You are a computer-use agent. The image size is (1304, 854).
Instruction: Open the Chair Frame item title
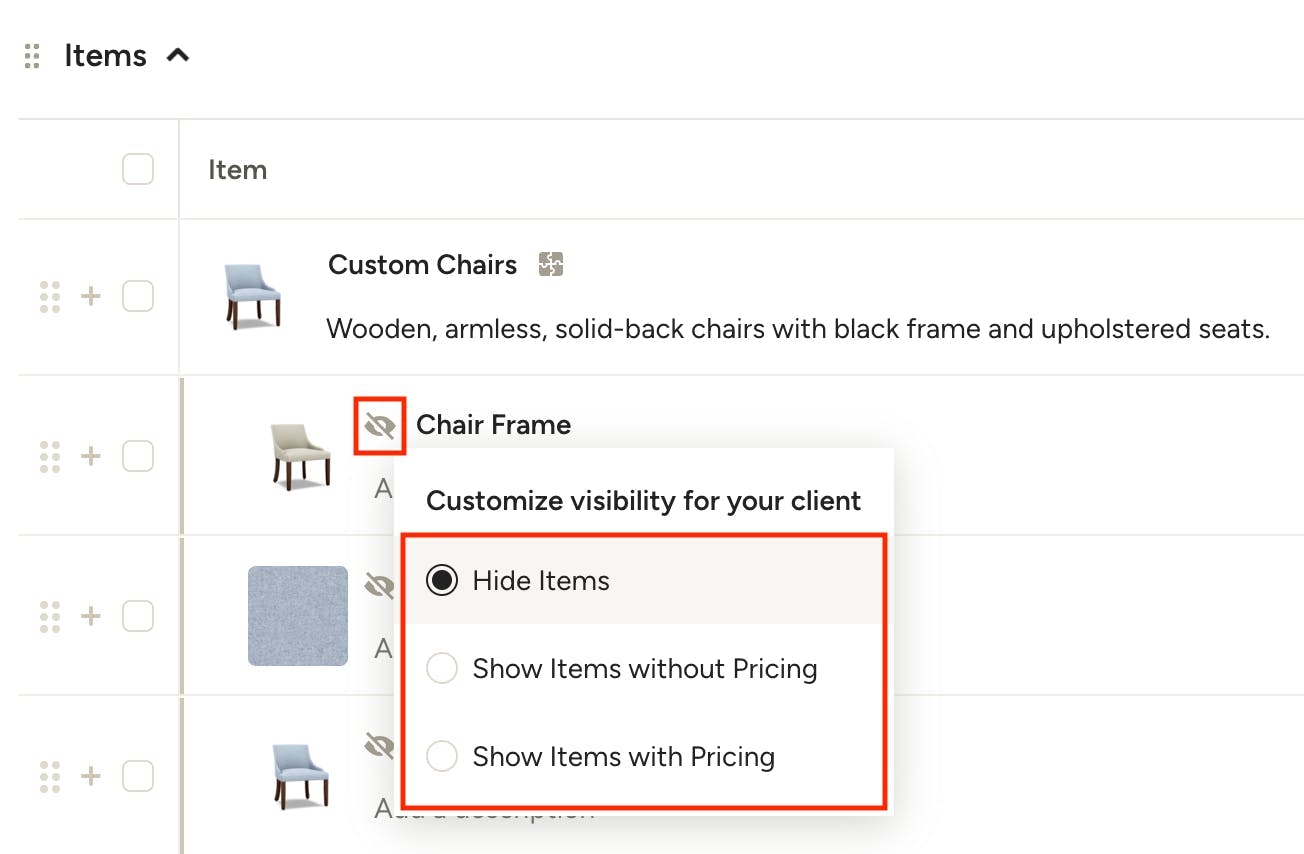pos(494,424)
